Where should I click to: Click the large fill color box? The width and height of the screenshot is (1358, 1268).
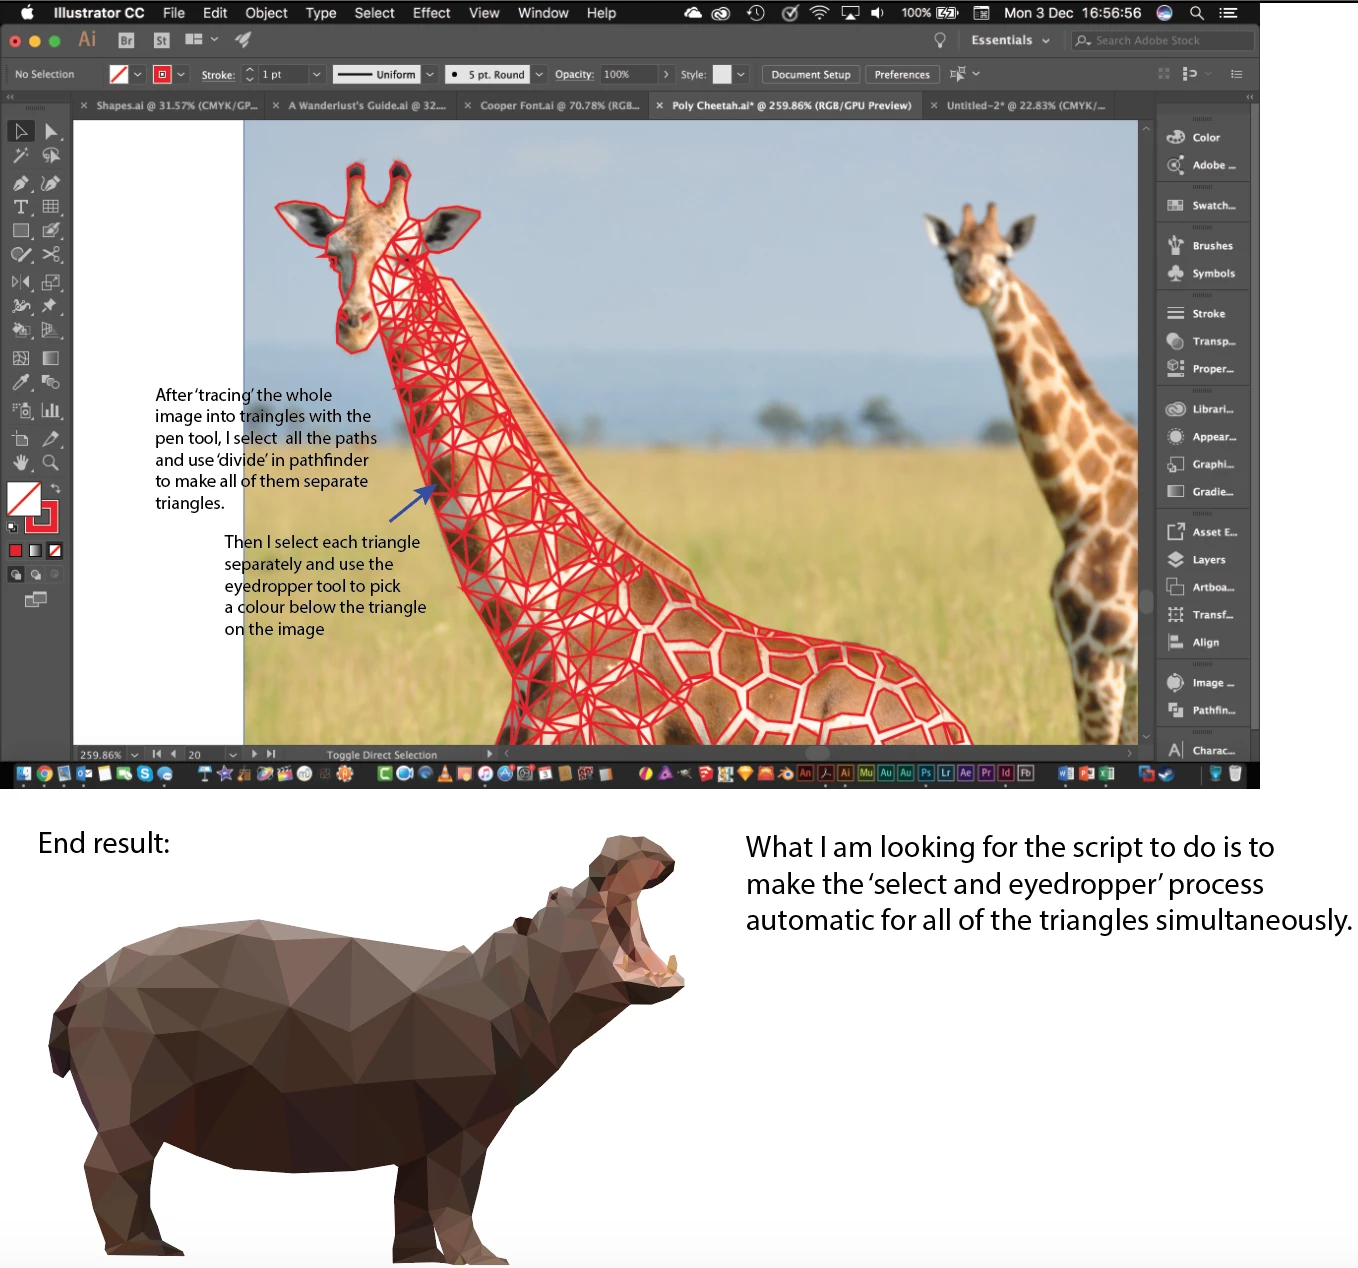coord(23,498)
